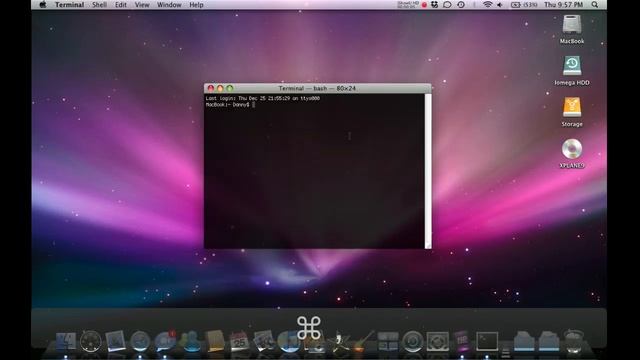This screenshot has height=360, width=640.
Task: Click the chat bubble status icon
Action: pos(447,5)
